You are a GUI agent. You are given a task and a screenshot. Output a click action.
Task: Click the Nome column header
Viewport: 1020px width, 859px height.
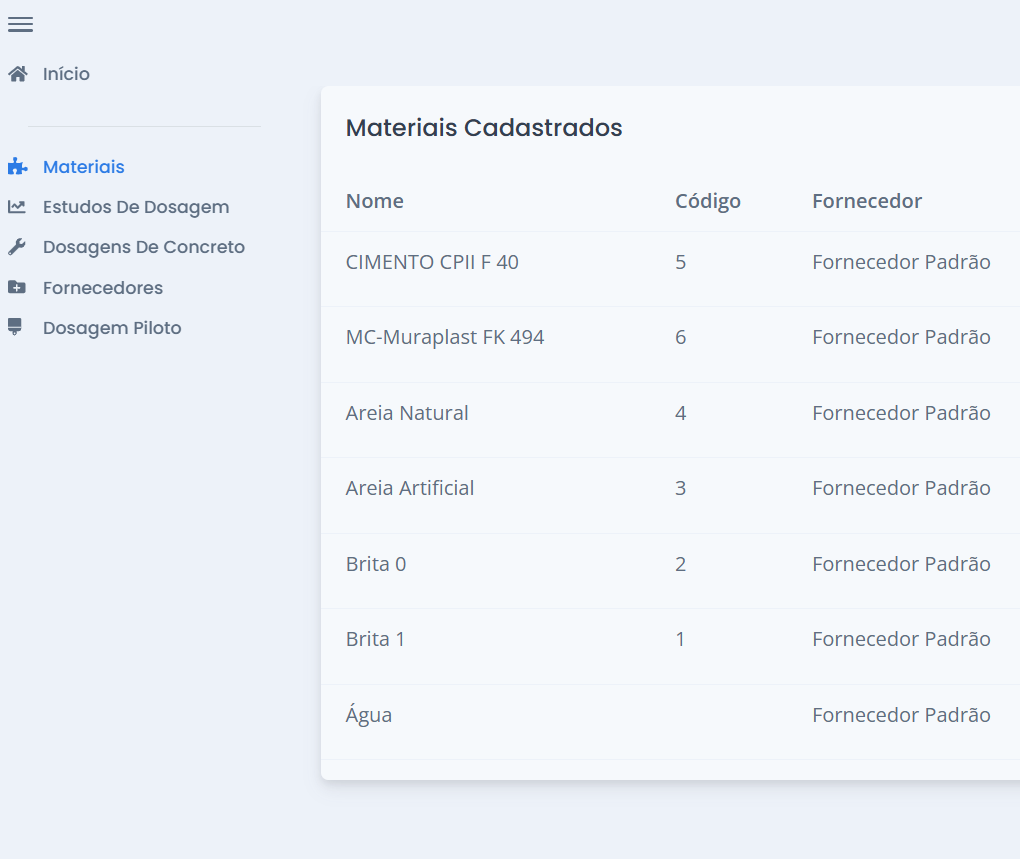tap(375, 201)
